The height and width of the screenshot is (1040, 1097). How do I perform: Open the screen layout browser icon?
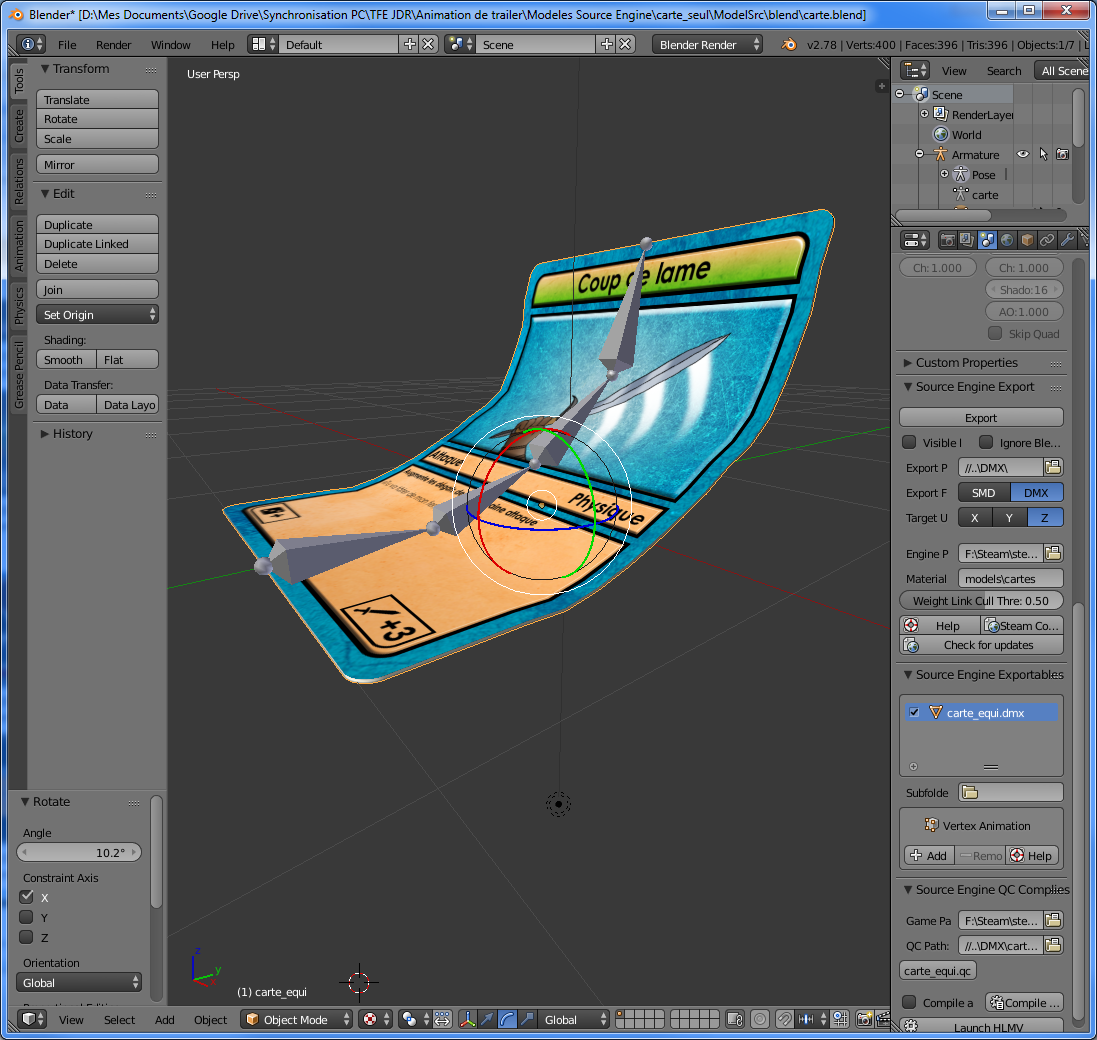pos(263,44)
